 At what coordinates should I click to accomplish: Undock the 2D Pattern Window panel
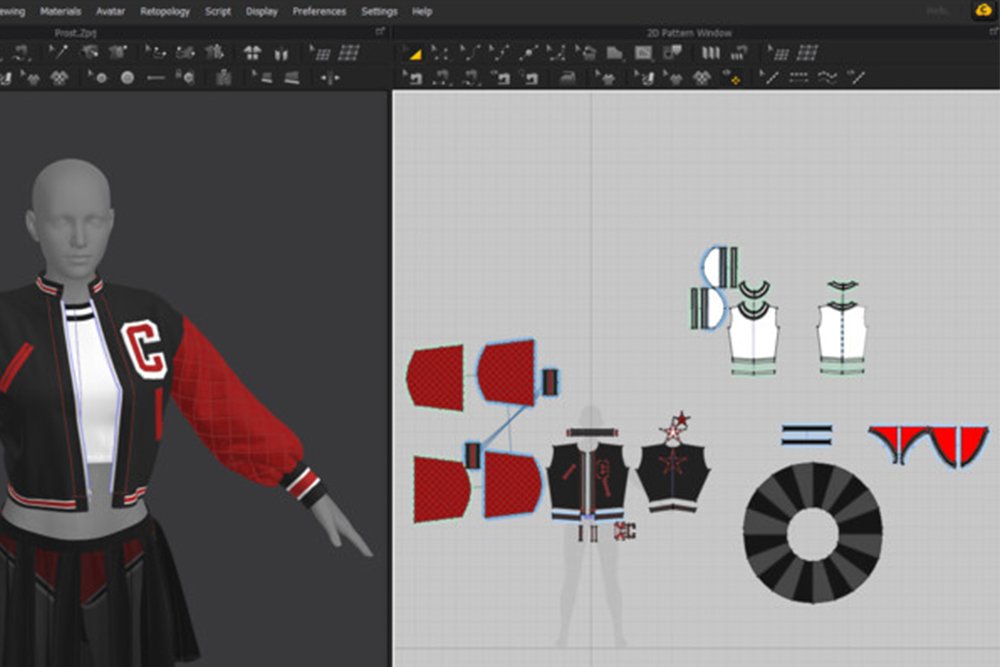coord(991,32)
